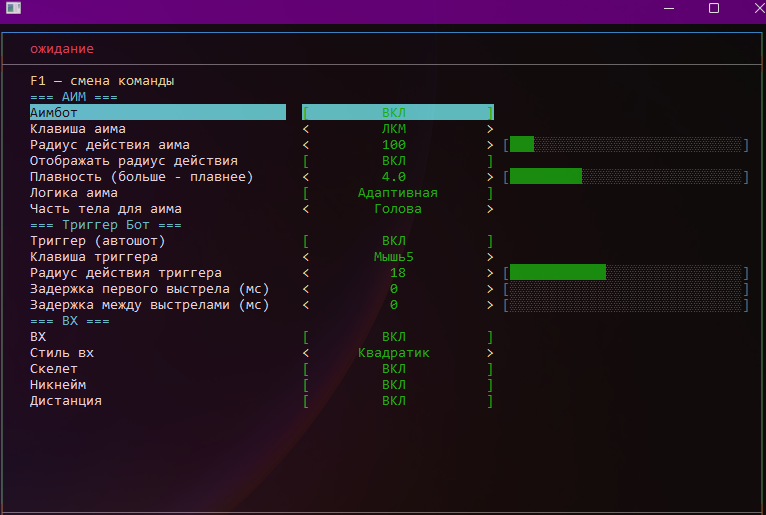The width and height of the screenshot is (766, 515).
Task: Toggle Скелет ВКЛ value
Action: pos(398,369)
